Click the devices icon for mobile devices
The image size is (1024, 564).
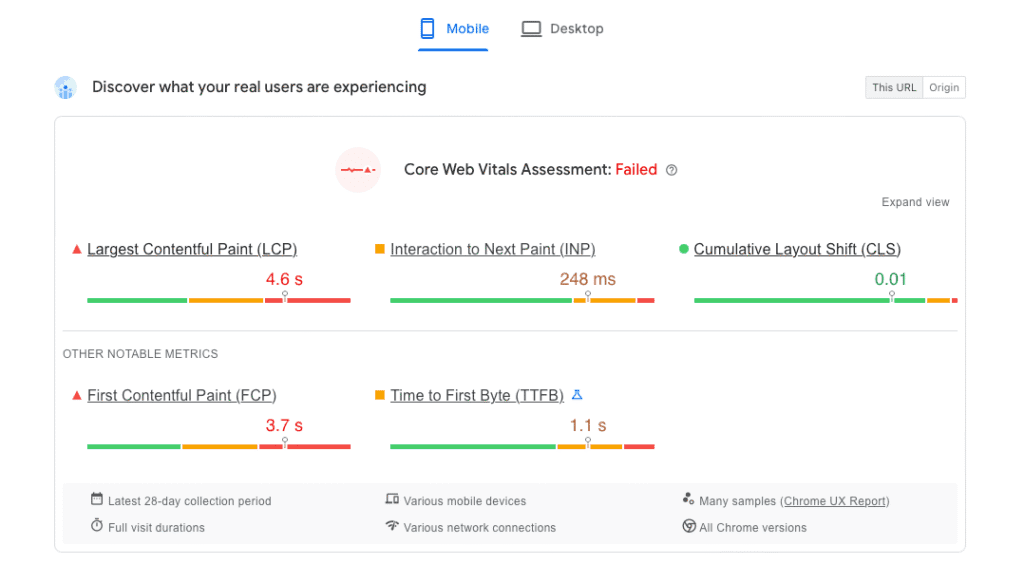(392, 500)
